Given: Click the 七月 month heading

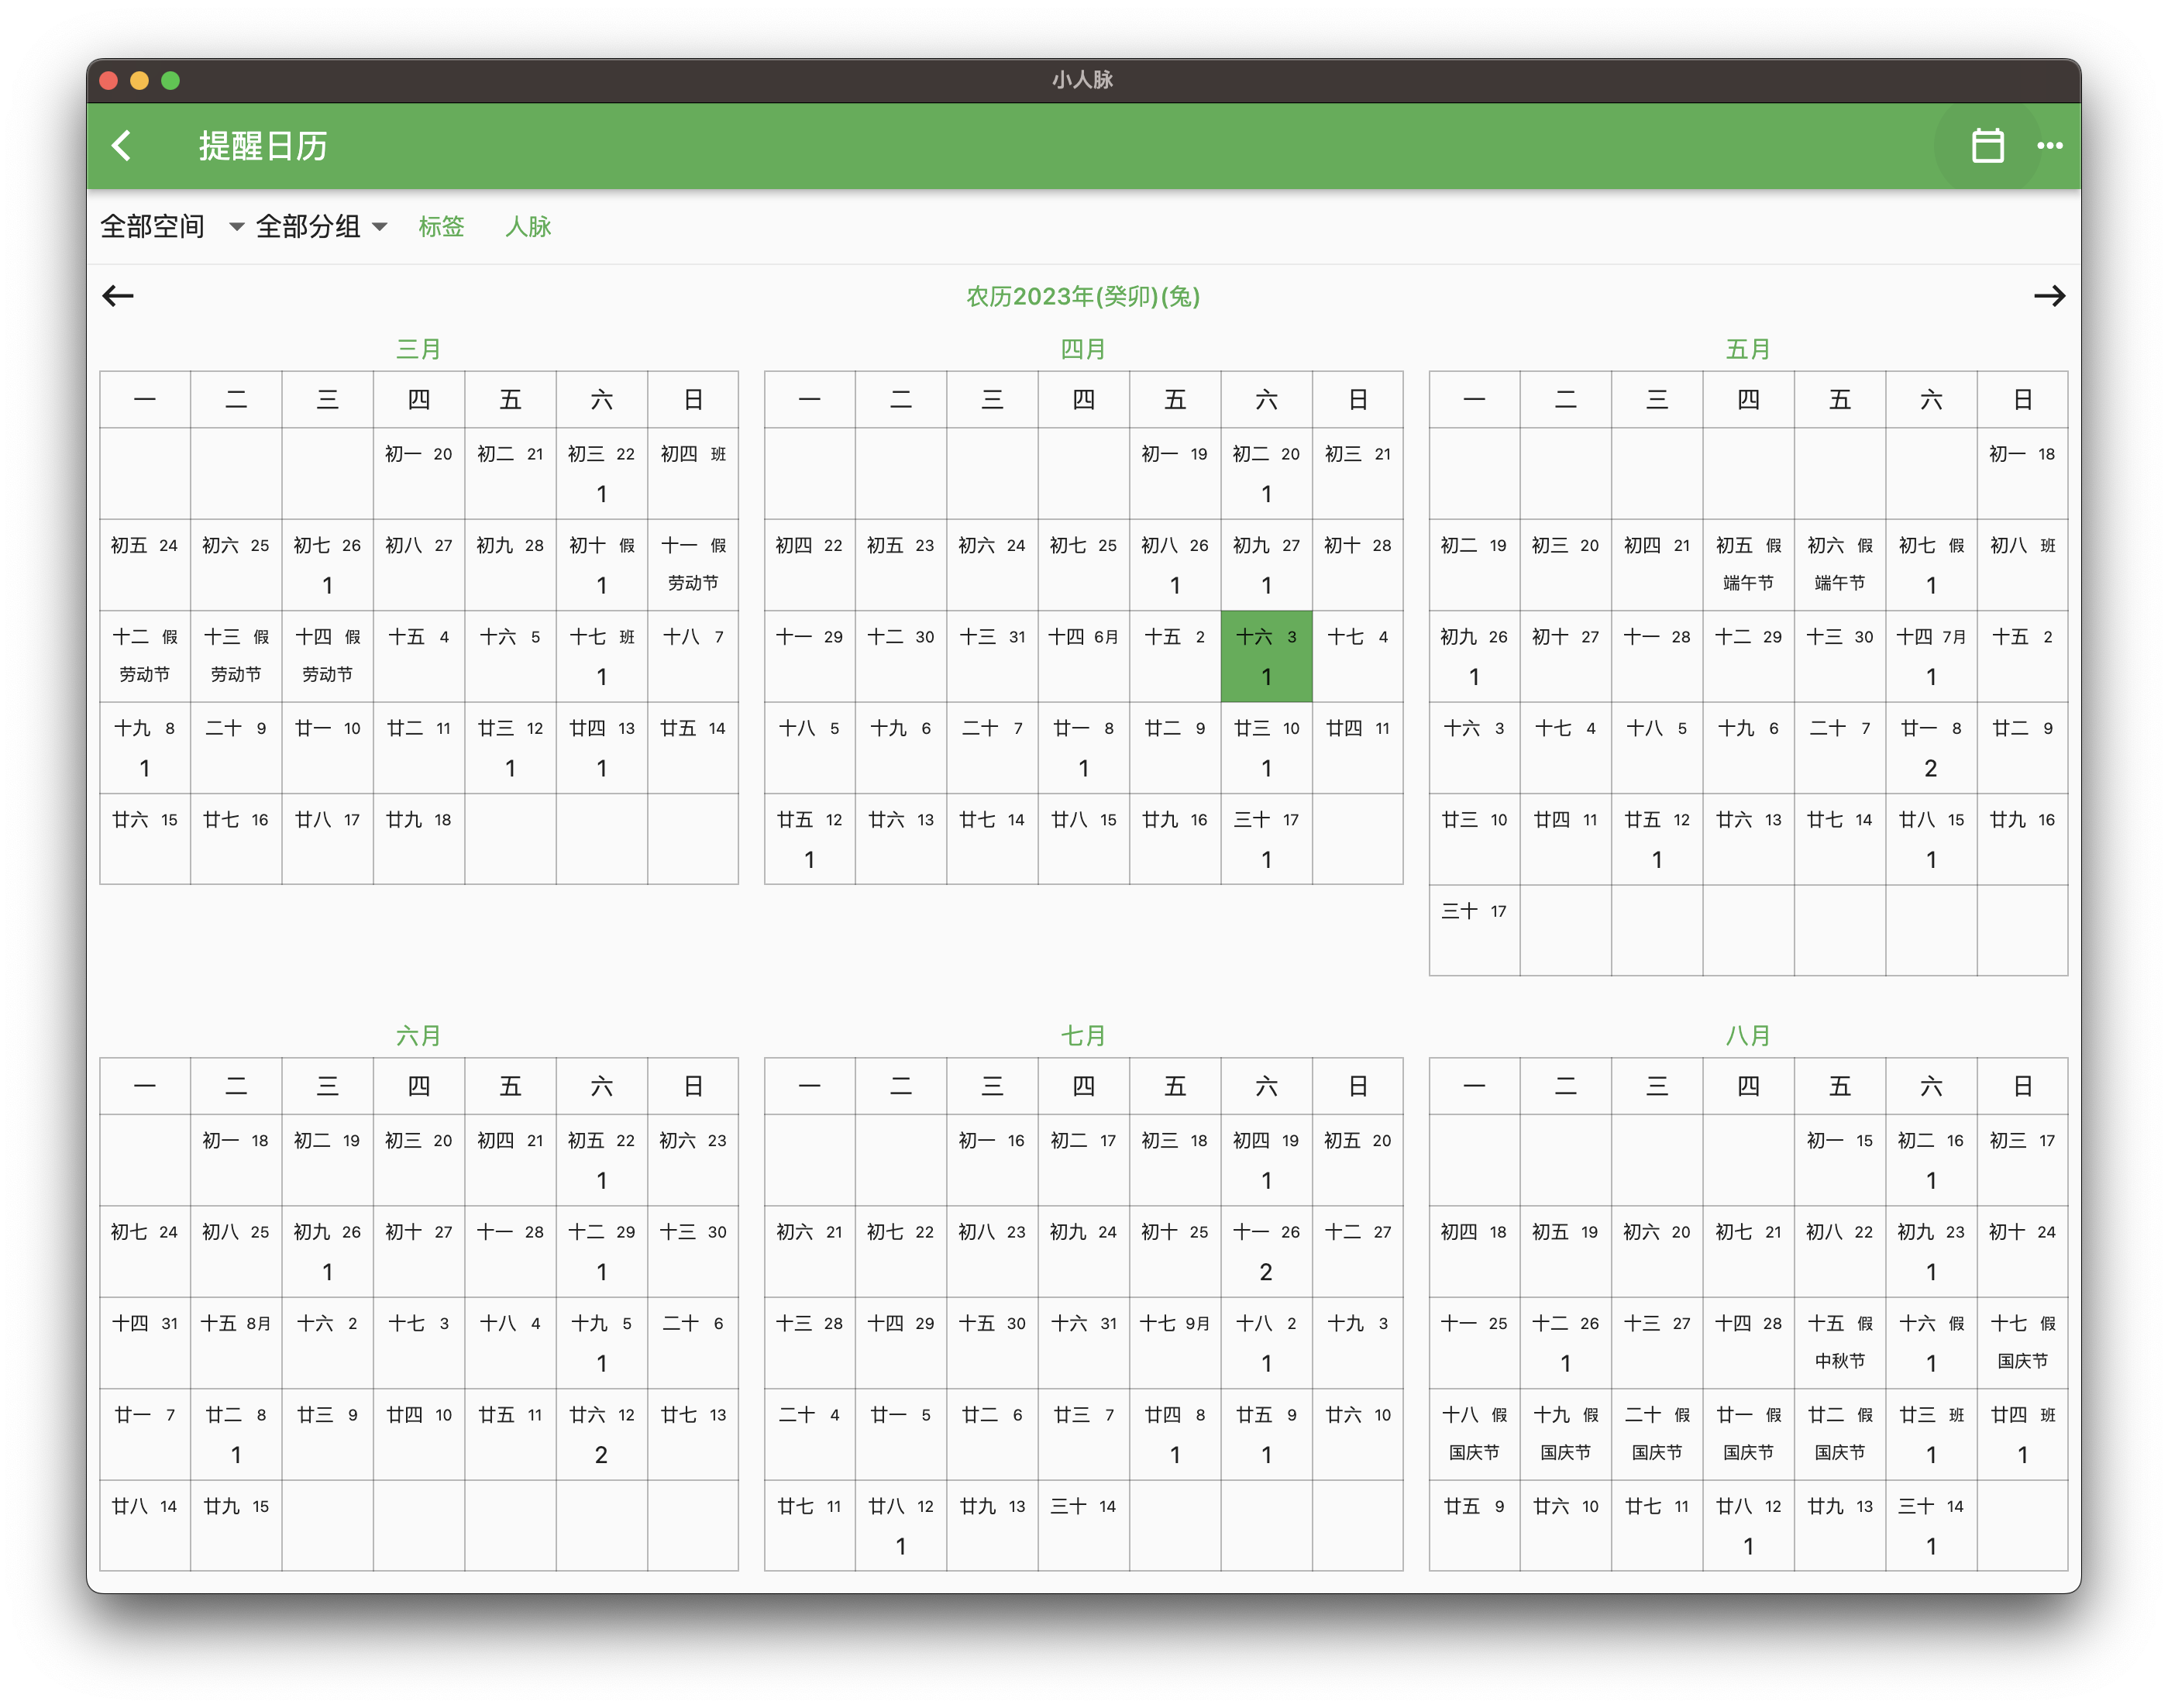Looking at the screenshot, I should [1083, 1036].
